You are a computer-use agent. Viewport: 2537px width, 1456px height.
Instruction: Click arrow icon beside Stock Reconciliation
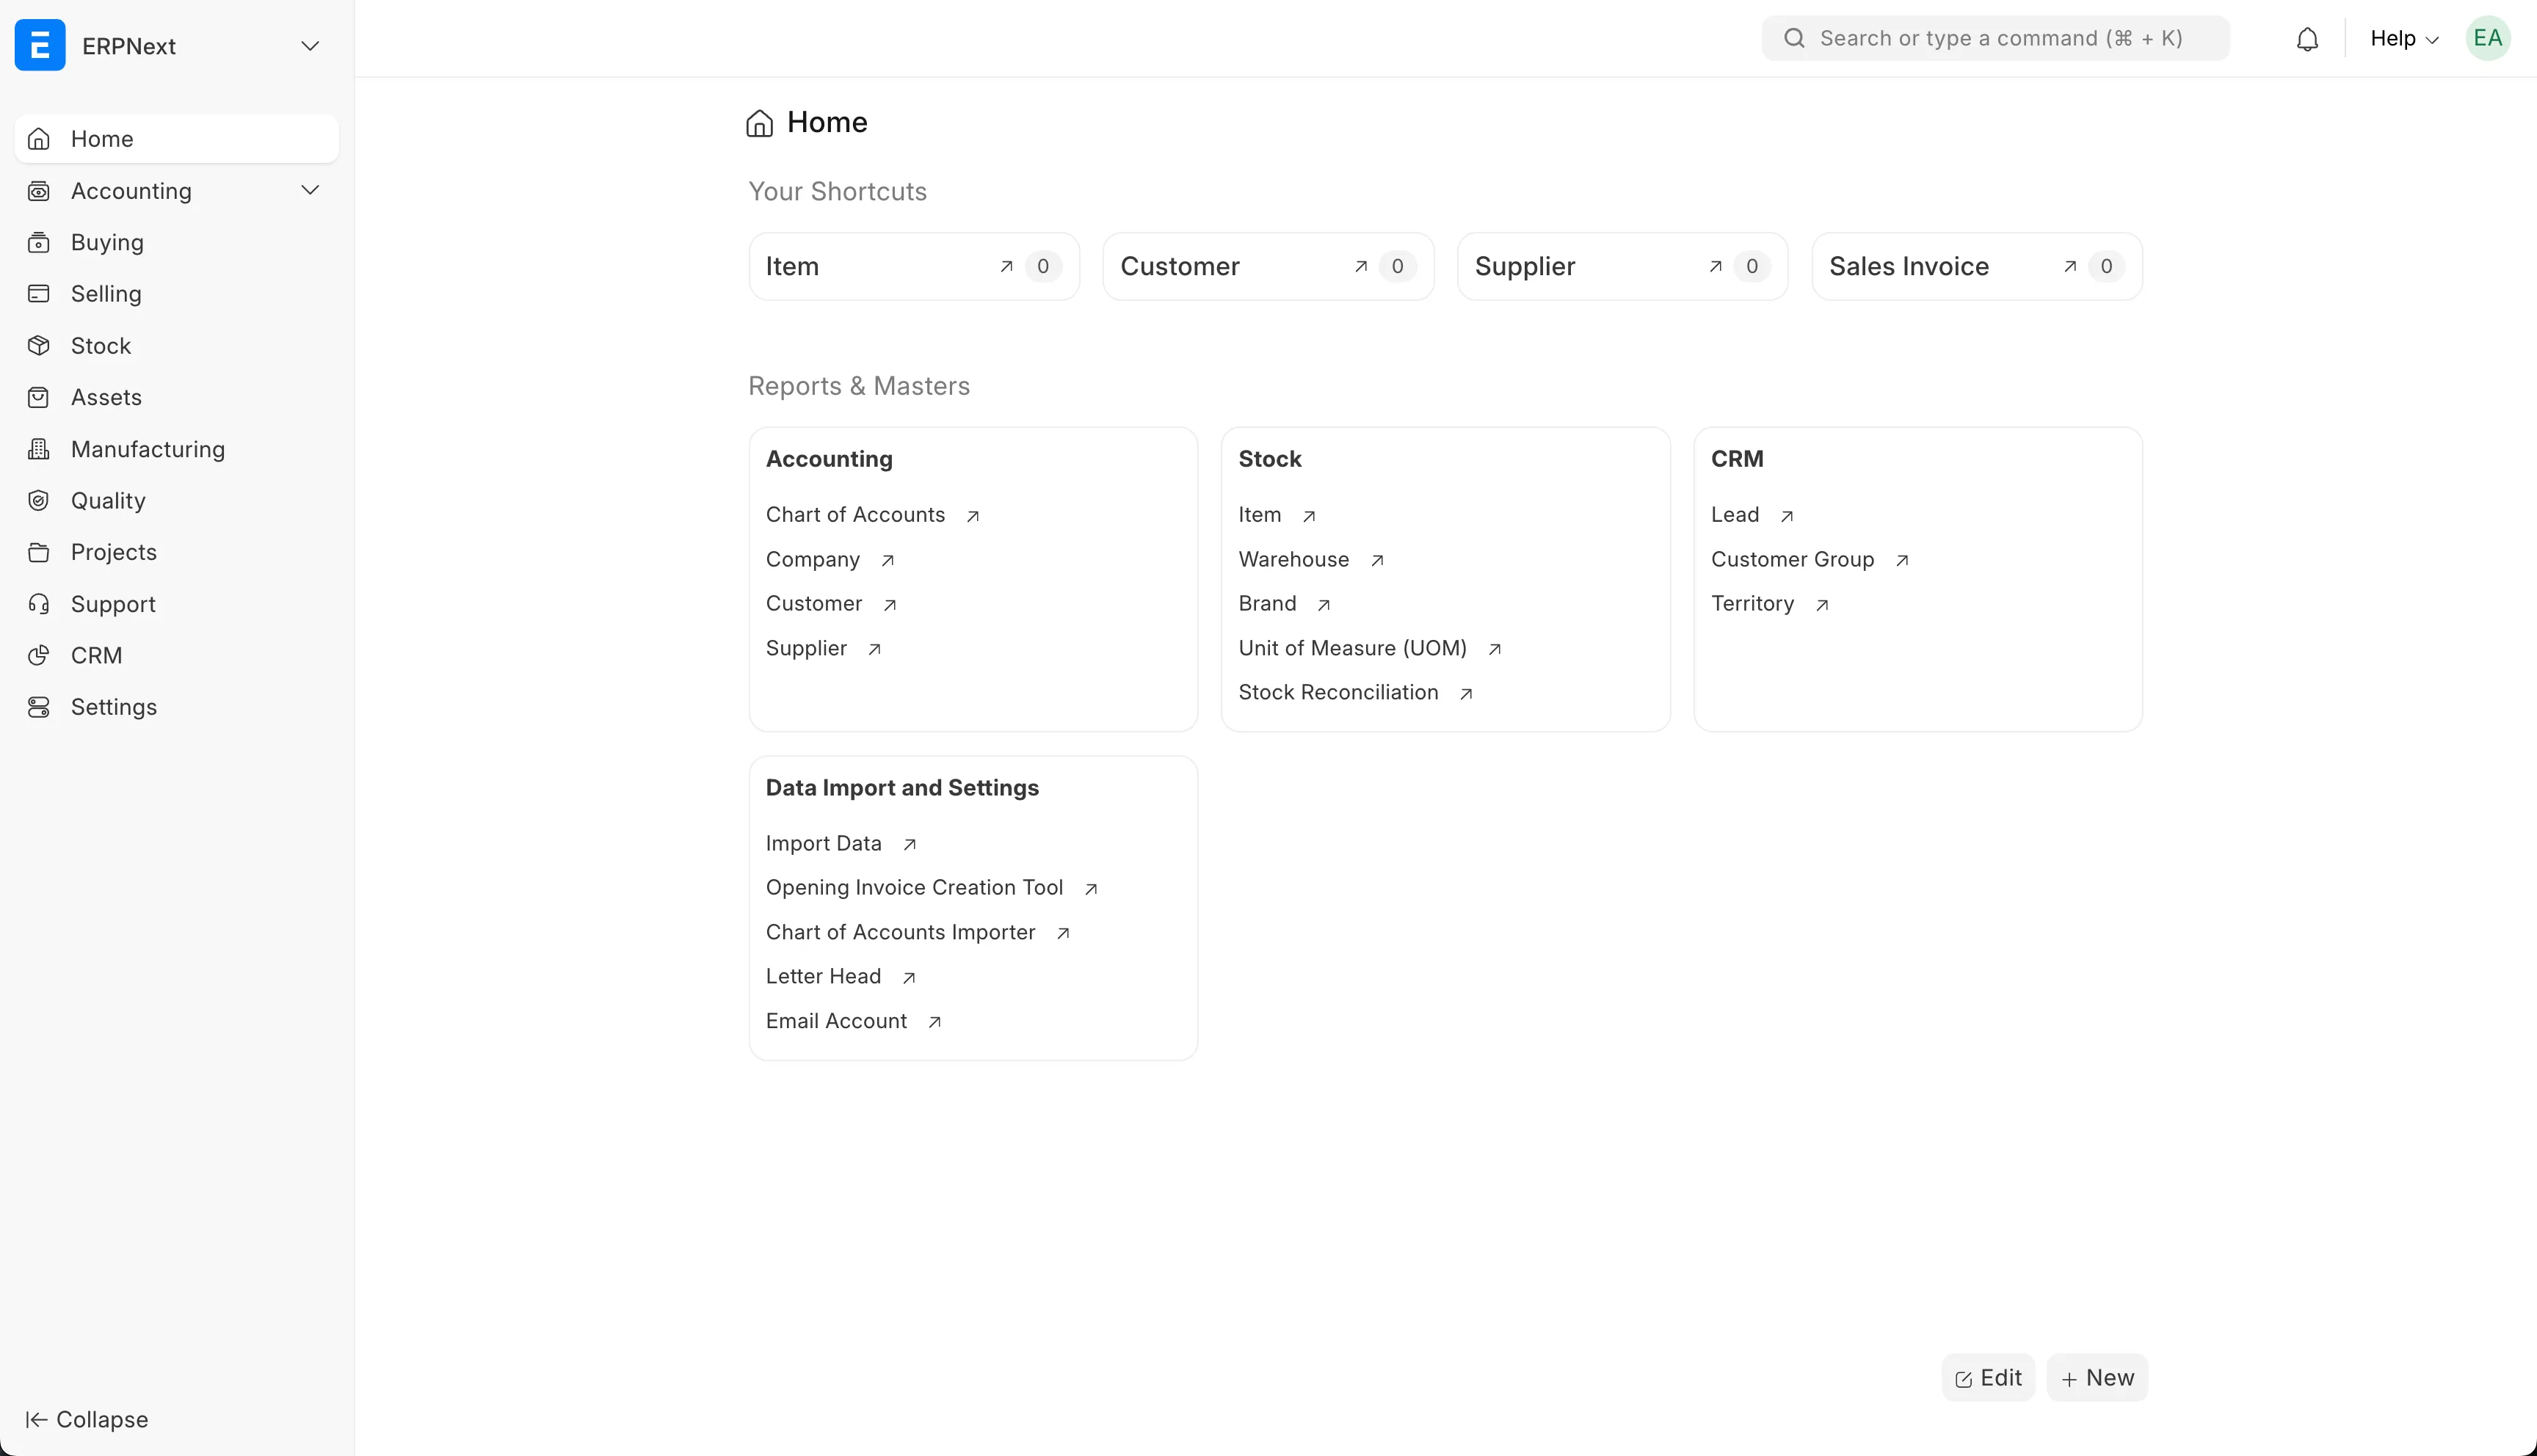[1466, 694]
